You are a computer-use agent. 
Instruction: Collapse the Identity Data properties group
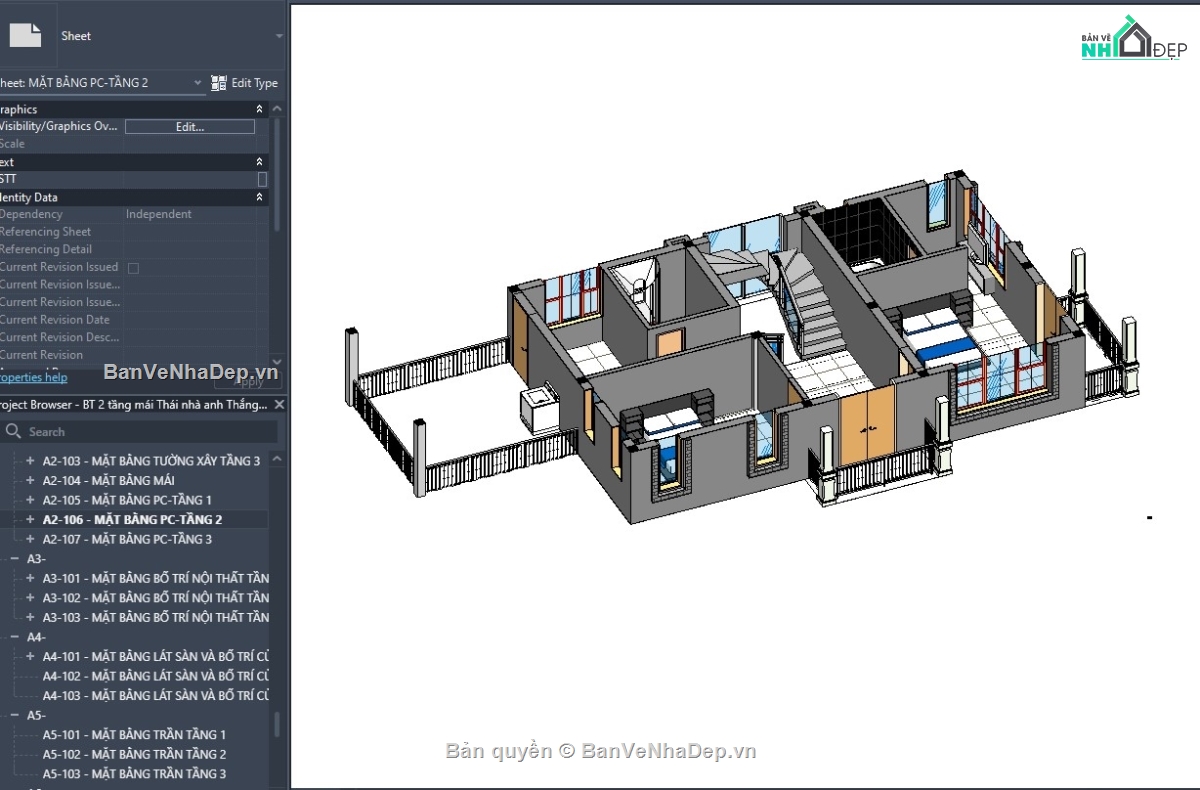pyautogui.click(x=259, y=198)
